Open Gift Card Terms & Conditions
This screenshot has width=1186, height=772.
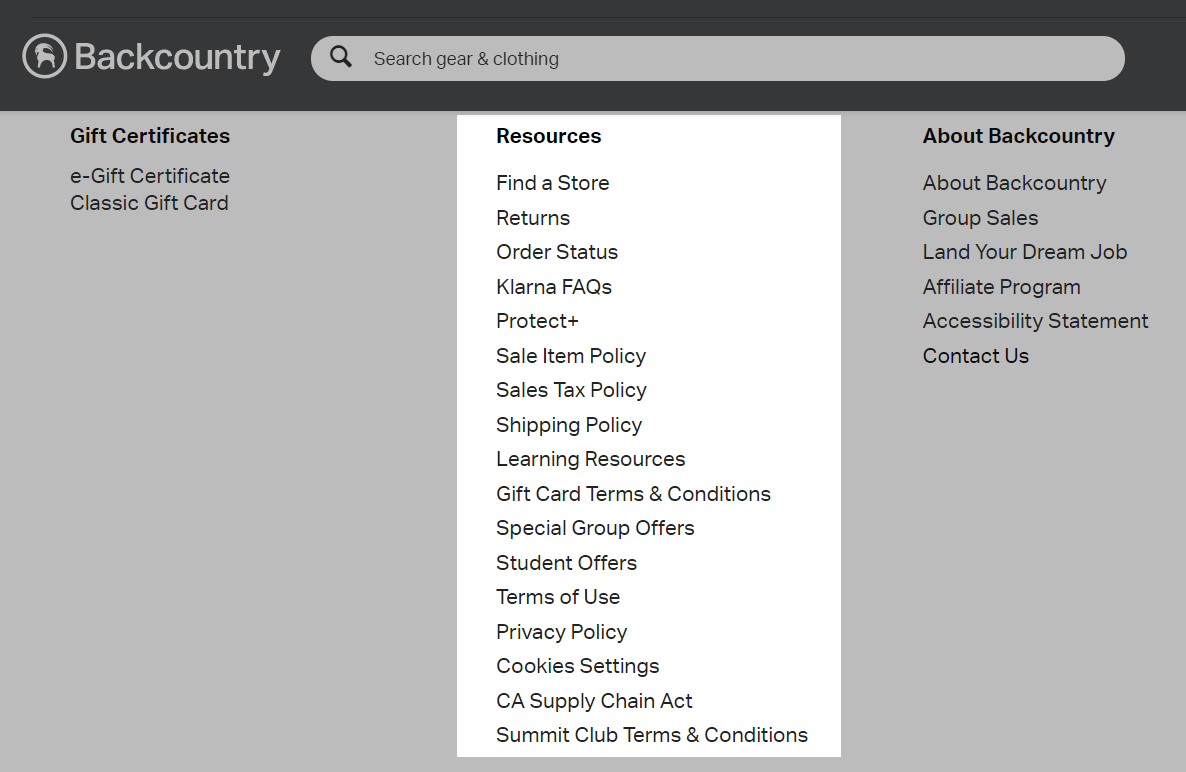tap(633, 494)
